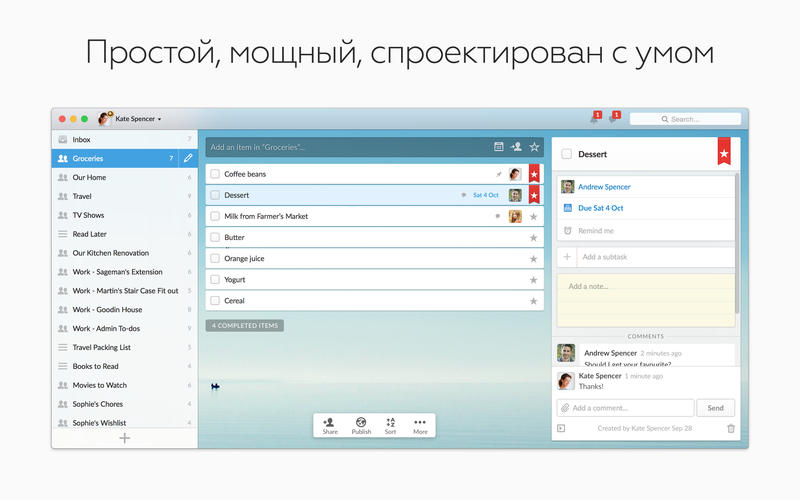Image resolution: width=800 pixels, height=500 pixels.
Task: Select Inbox in the sidebar
Action: click(x=82, y=139)
